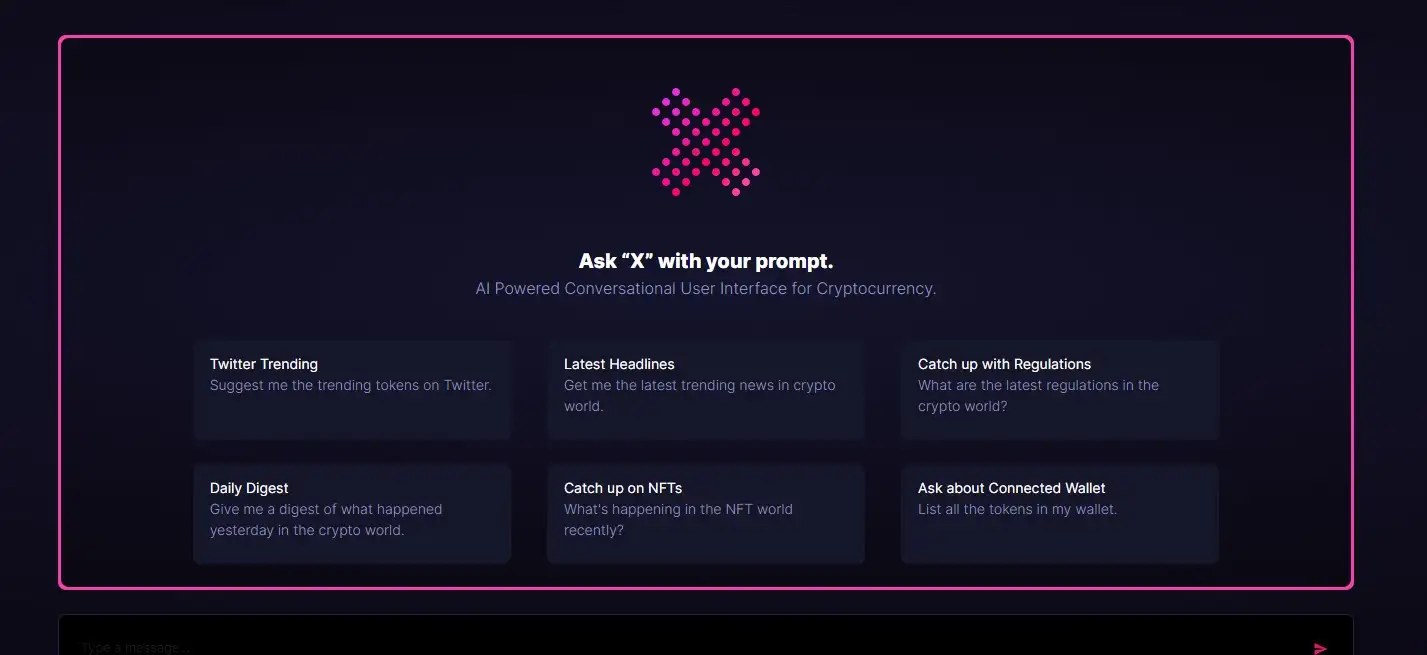
Task: Click "What are the latest regulations" description
Action: click(x=1038, y=386)
